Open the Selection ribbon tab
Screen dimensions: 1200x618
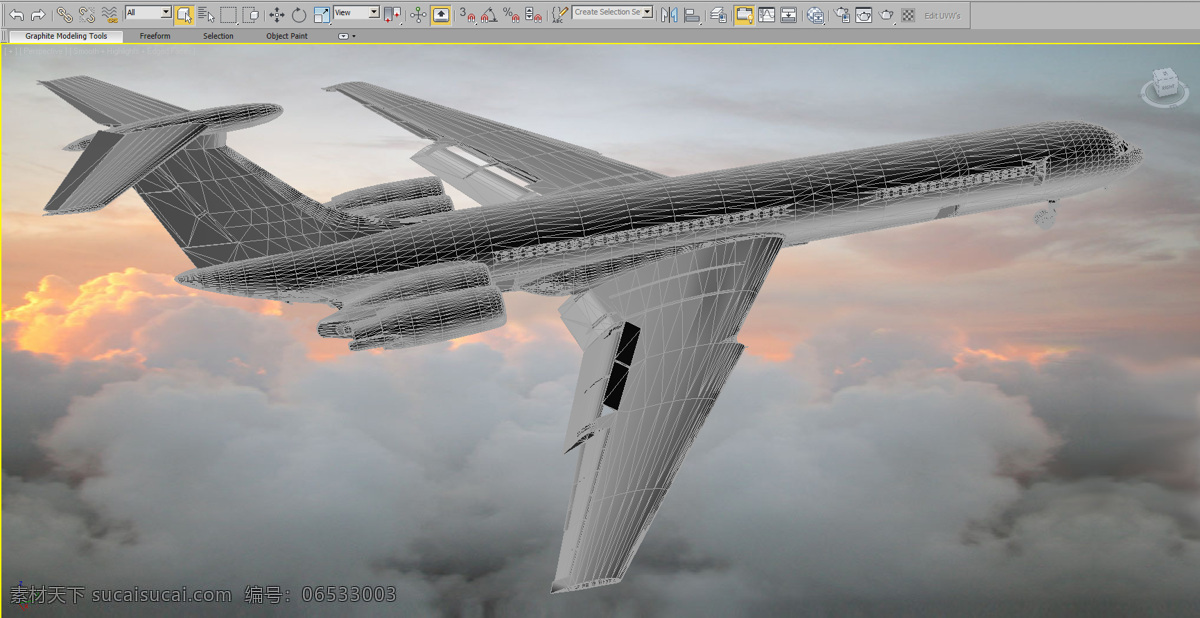(218, 36)
